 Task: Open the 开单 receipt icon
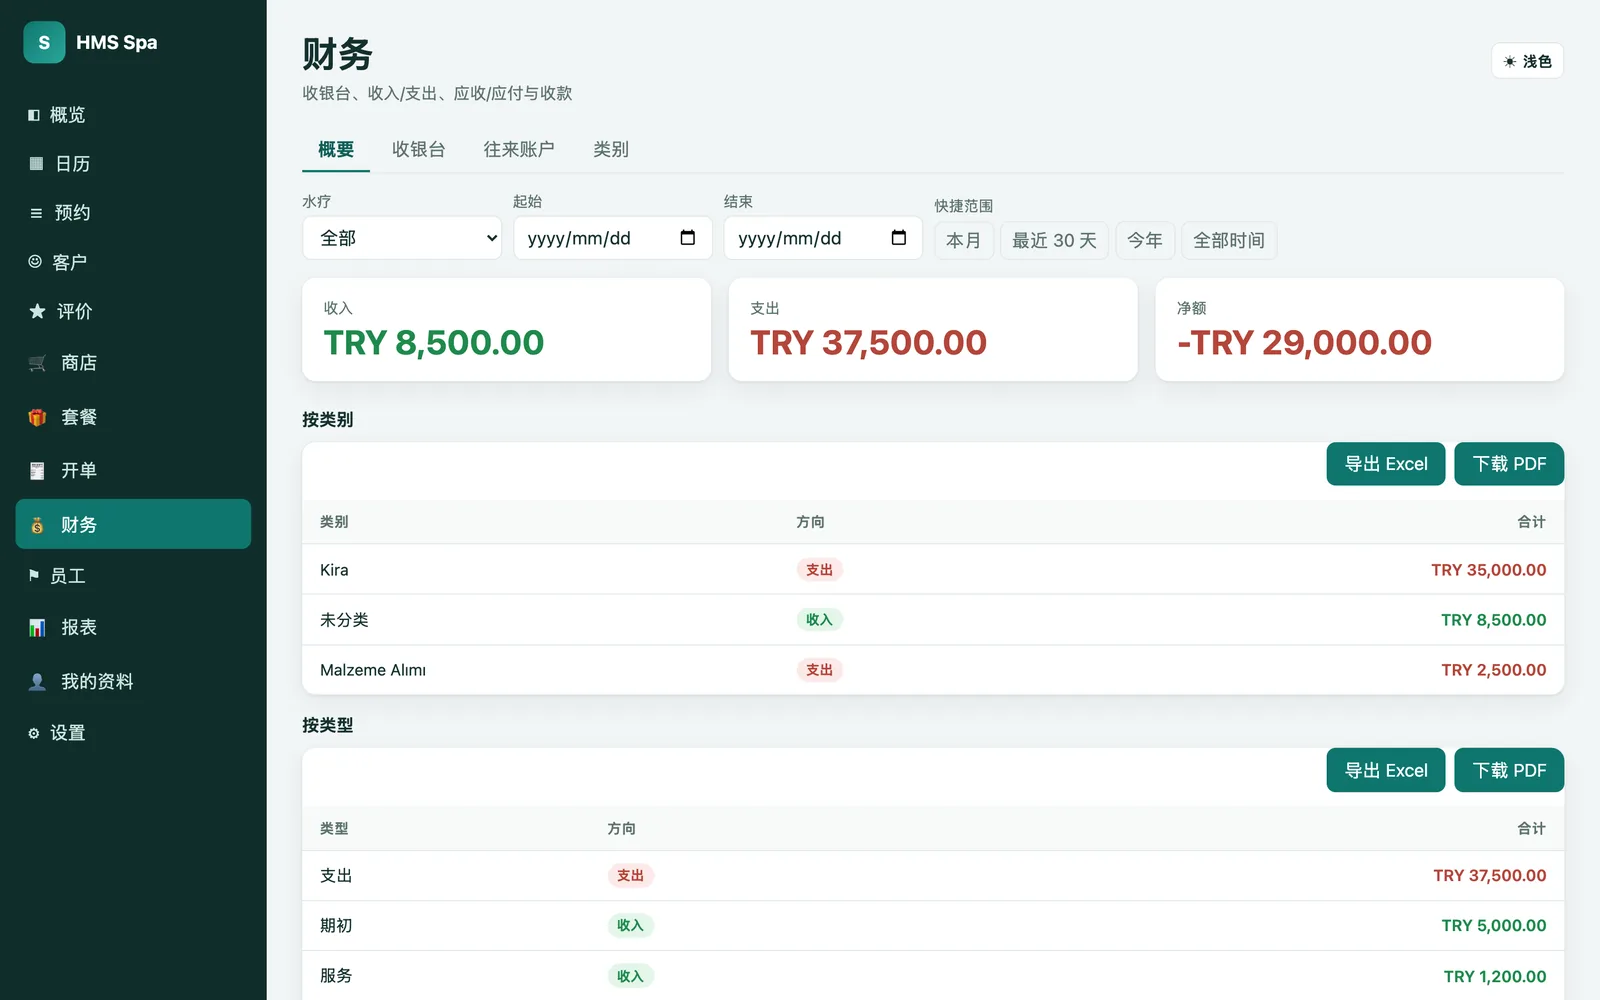pyautogui.click(x=37, y=470)
